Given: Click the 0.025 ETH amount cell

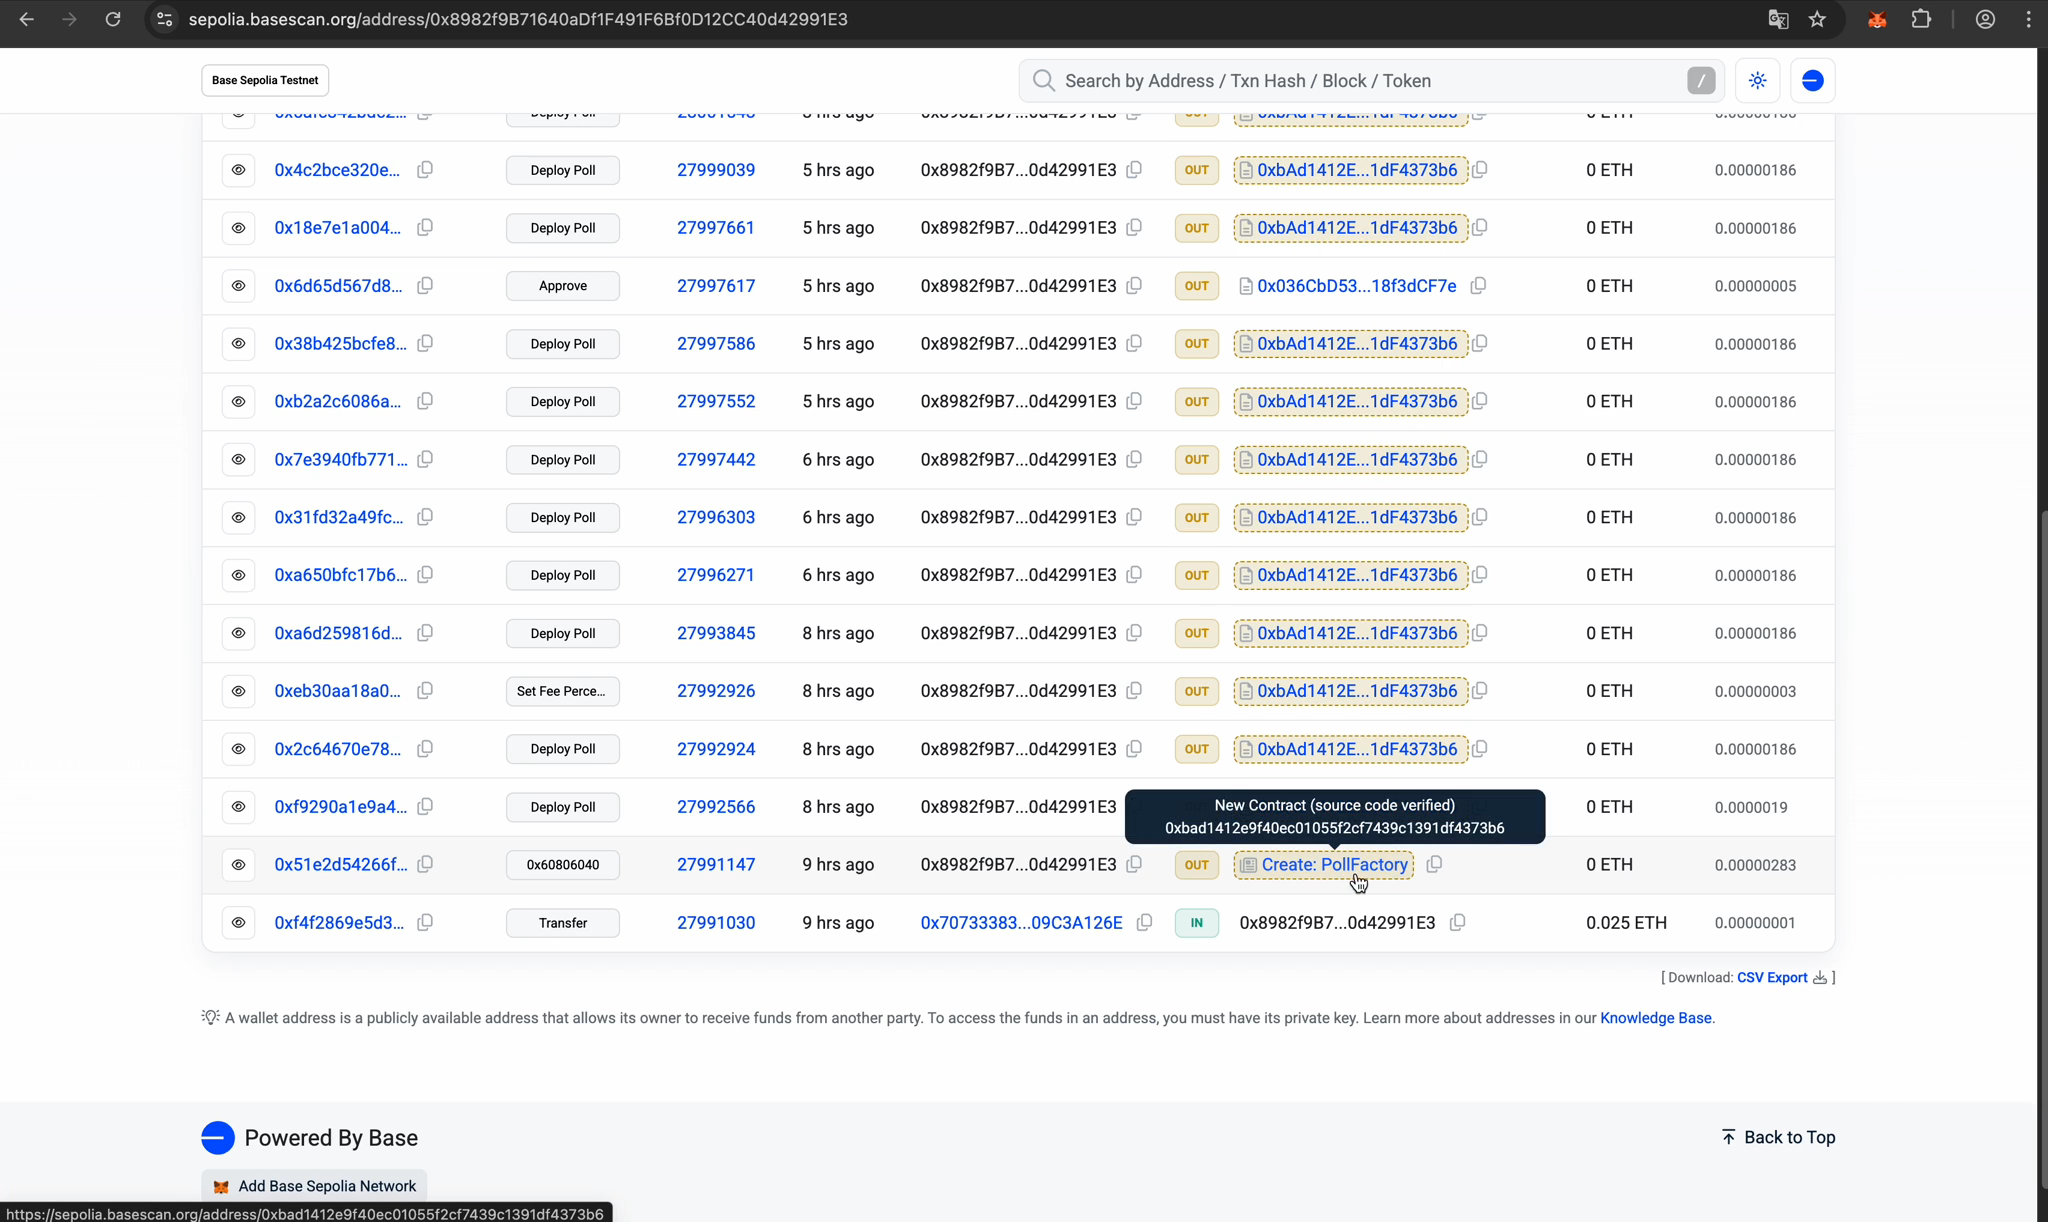Looking at the screenshot, I should (1626, 923).
